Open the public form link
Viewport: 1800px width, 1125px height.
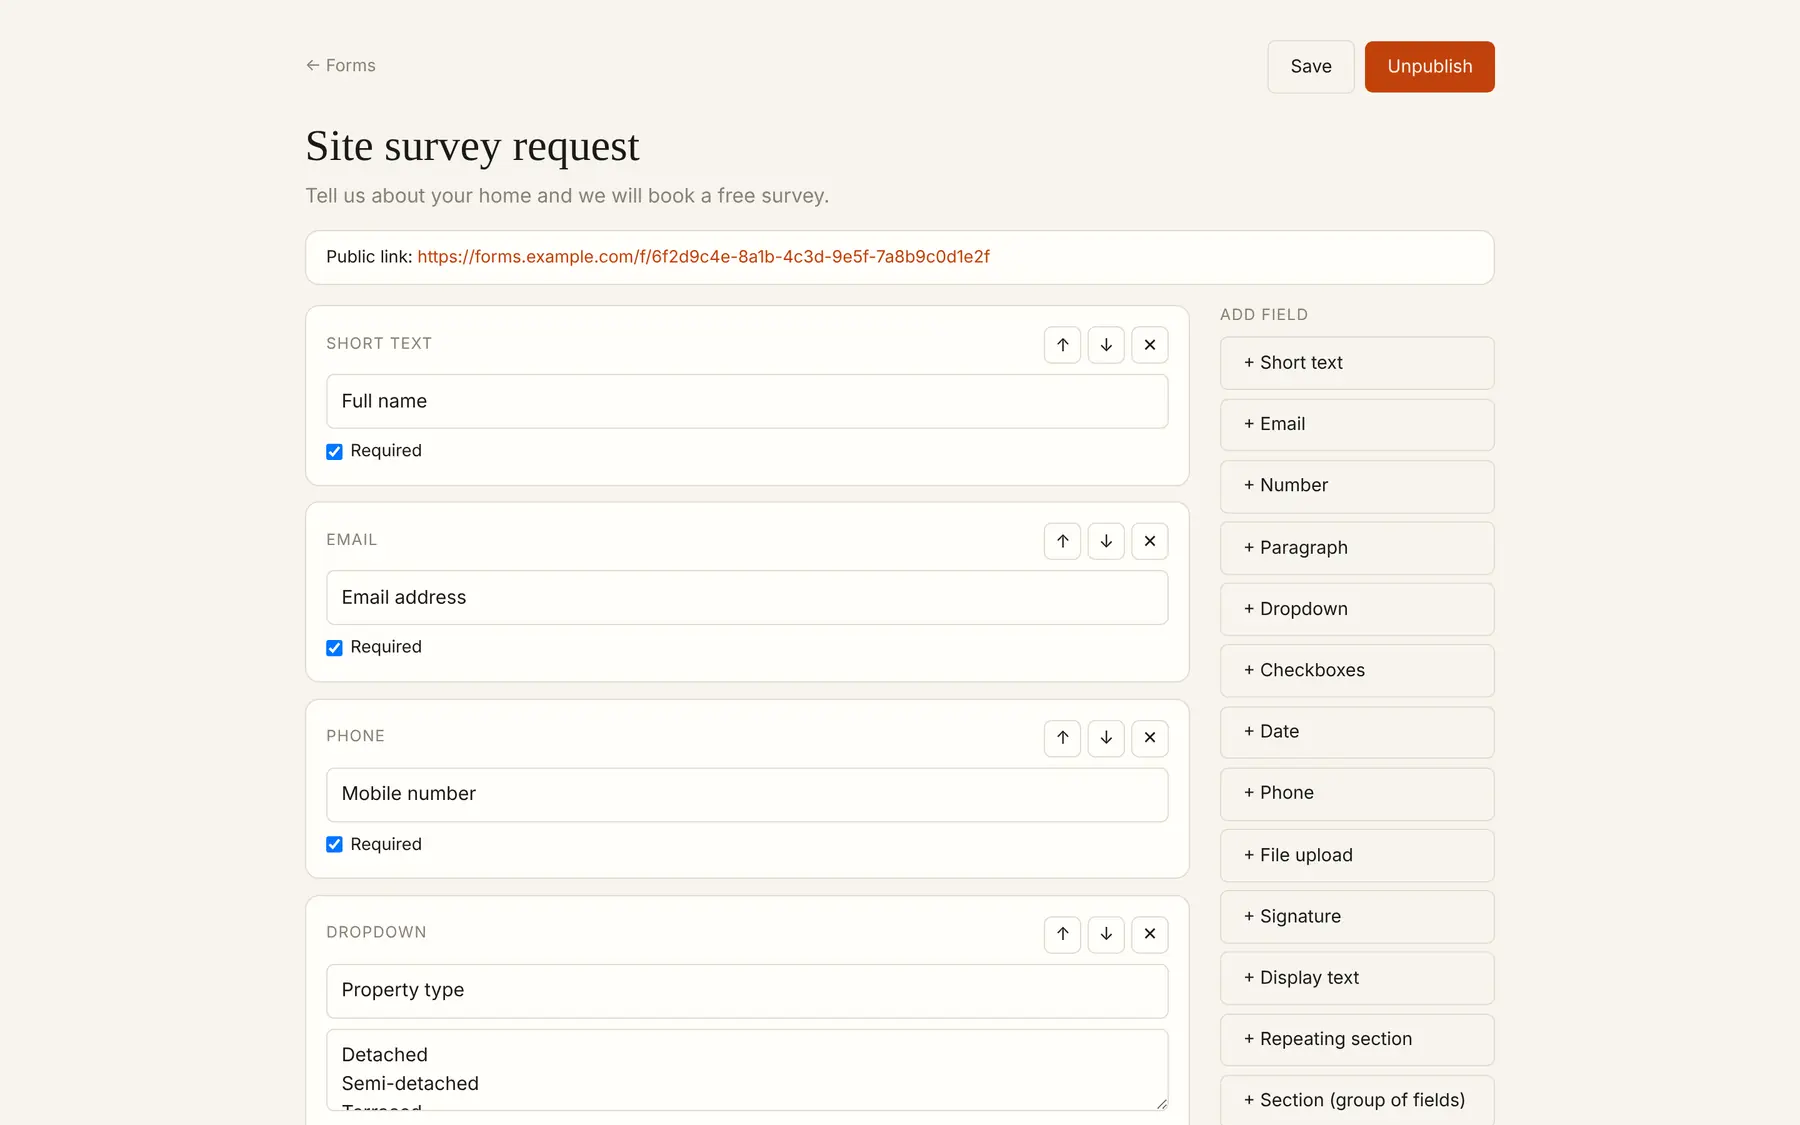pyautogui.click(x=703, y=257)
